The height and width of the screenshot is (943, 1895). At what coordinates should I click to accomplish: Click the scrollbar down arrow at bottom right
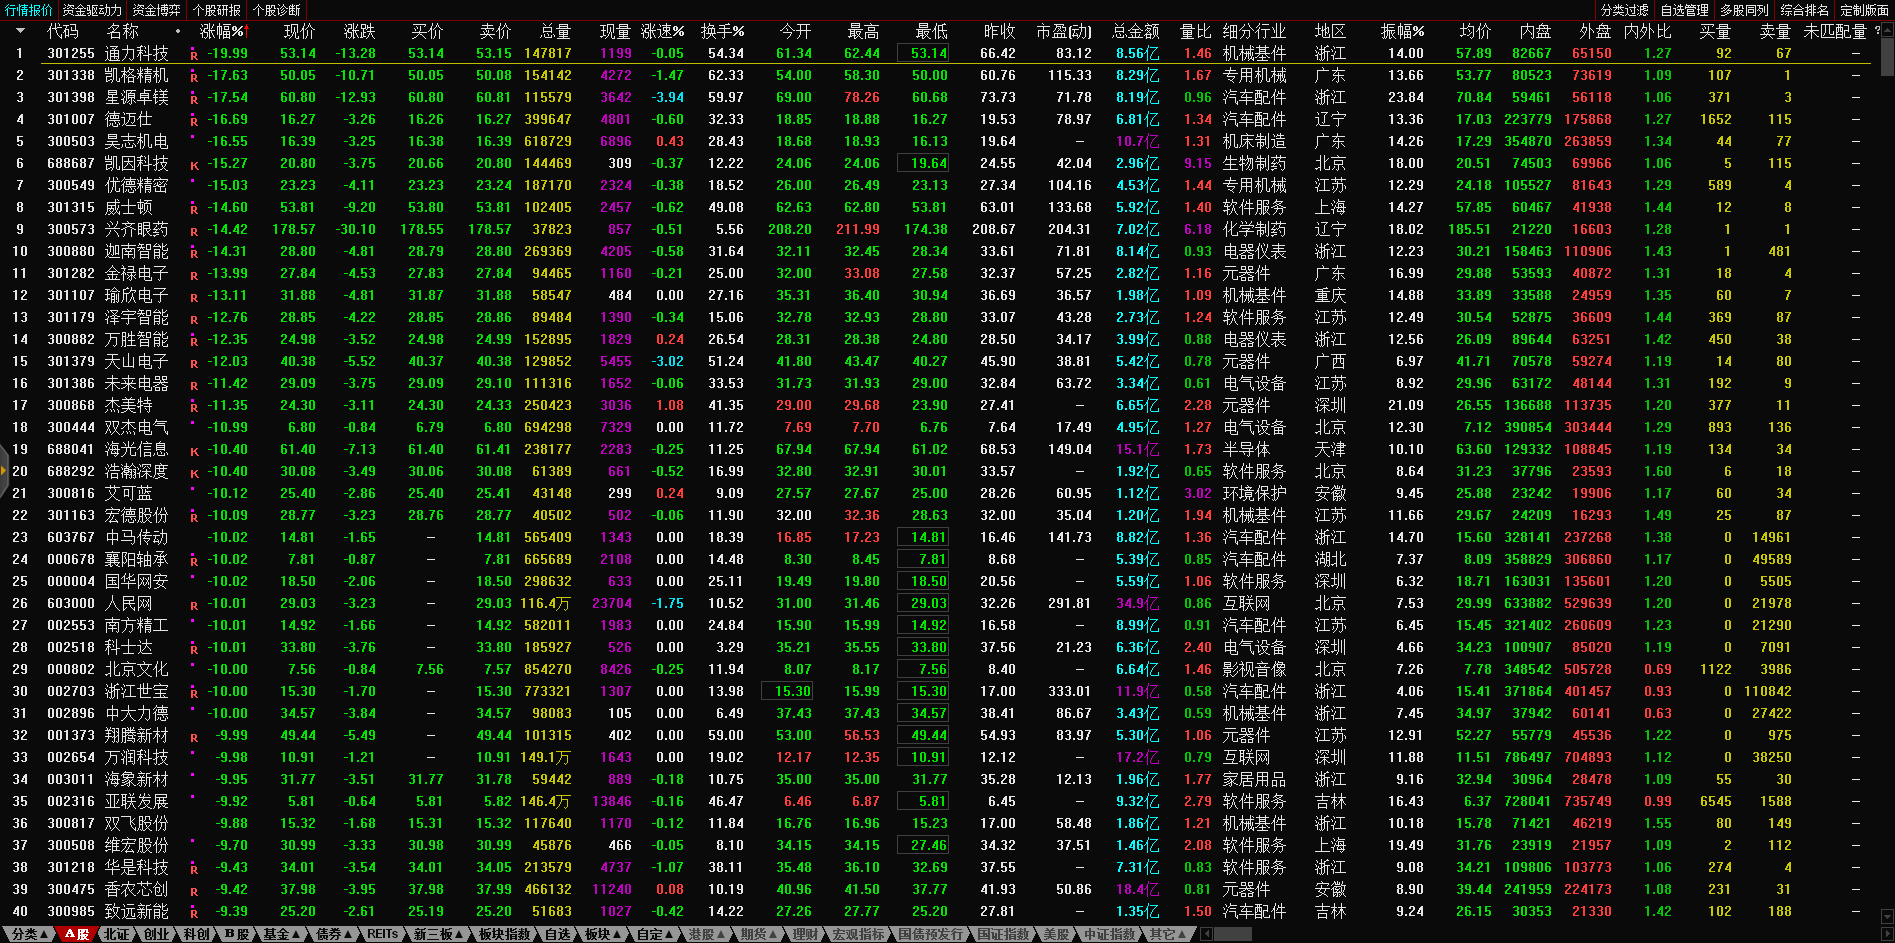[1887, 916]
